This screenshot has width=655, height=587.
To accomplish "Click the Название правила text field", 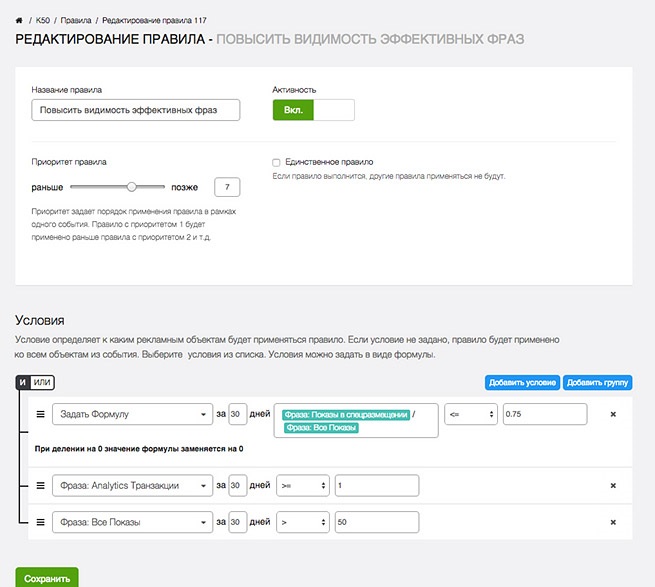I will 136,110.
